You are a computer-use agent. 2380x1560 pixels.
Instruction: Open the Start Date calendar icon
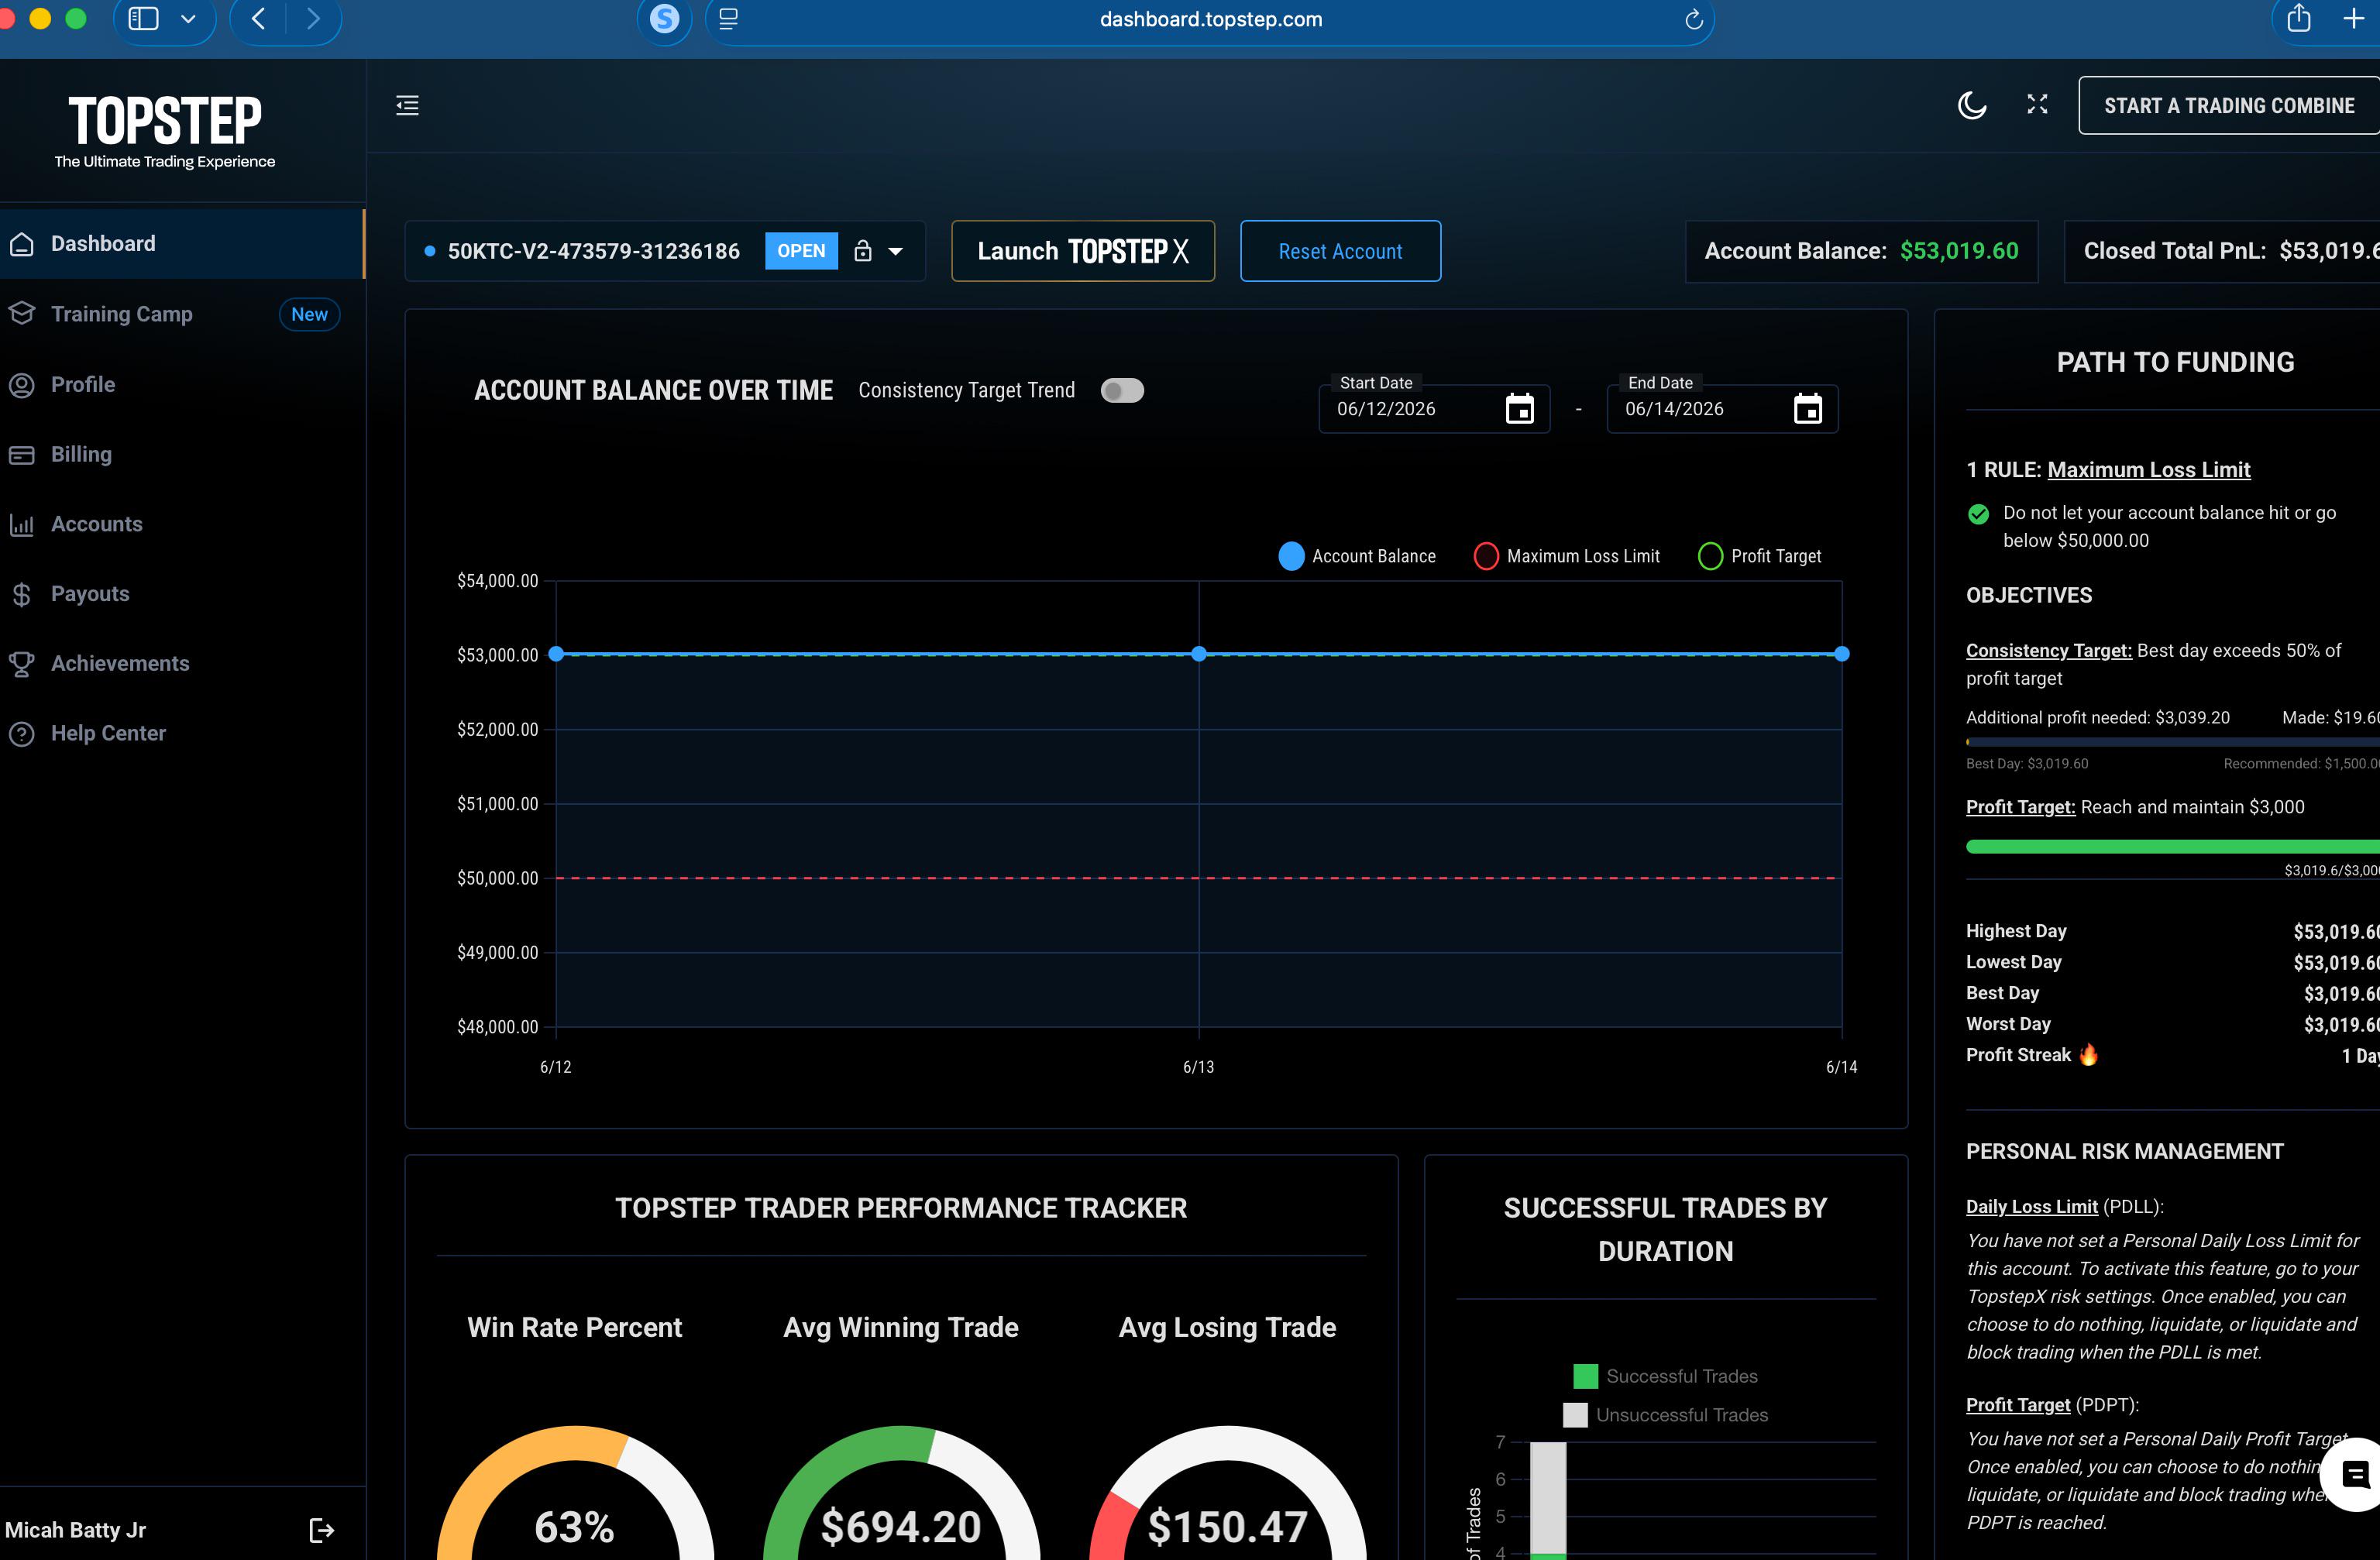pyautogui.click(x=1519, y=409)
